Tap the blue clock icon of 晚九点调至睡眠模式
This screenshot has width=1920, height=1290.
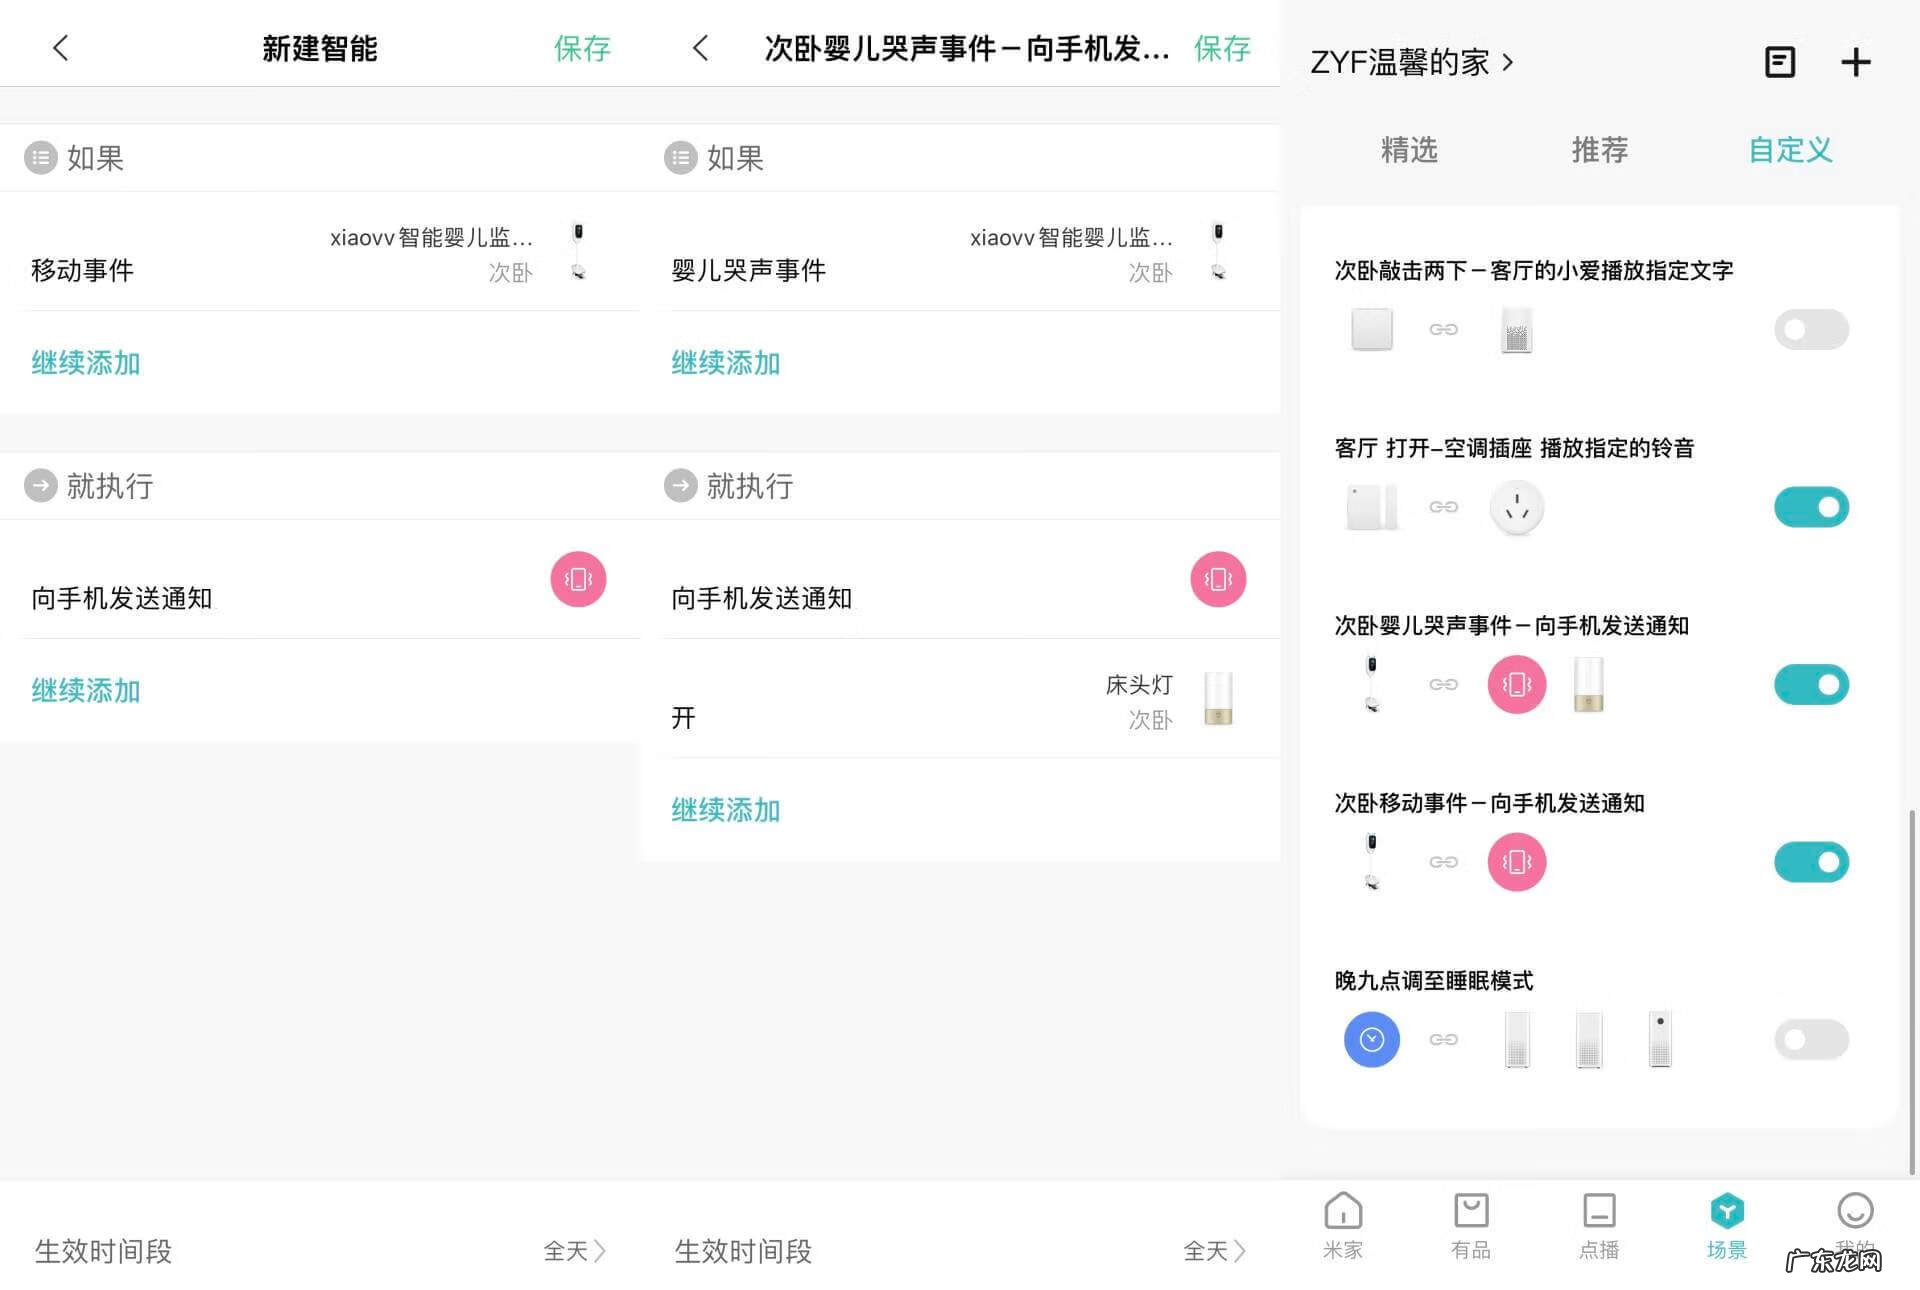point(1371,1039)
